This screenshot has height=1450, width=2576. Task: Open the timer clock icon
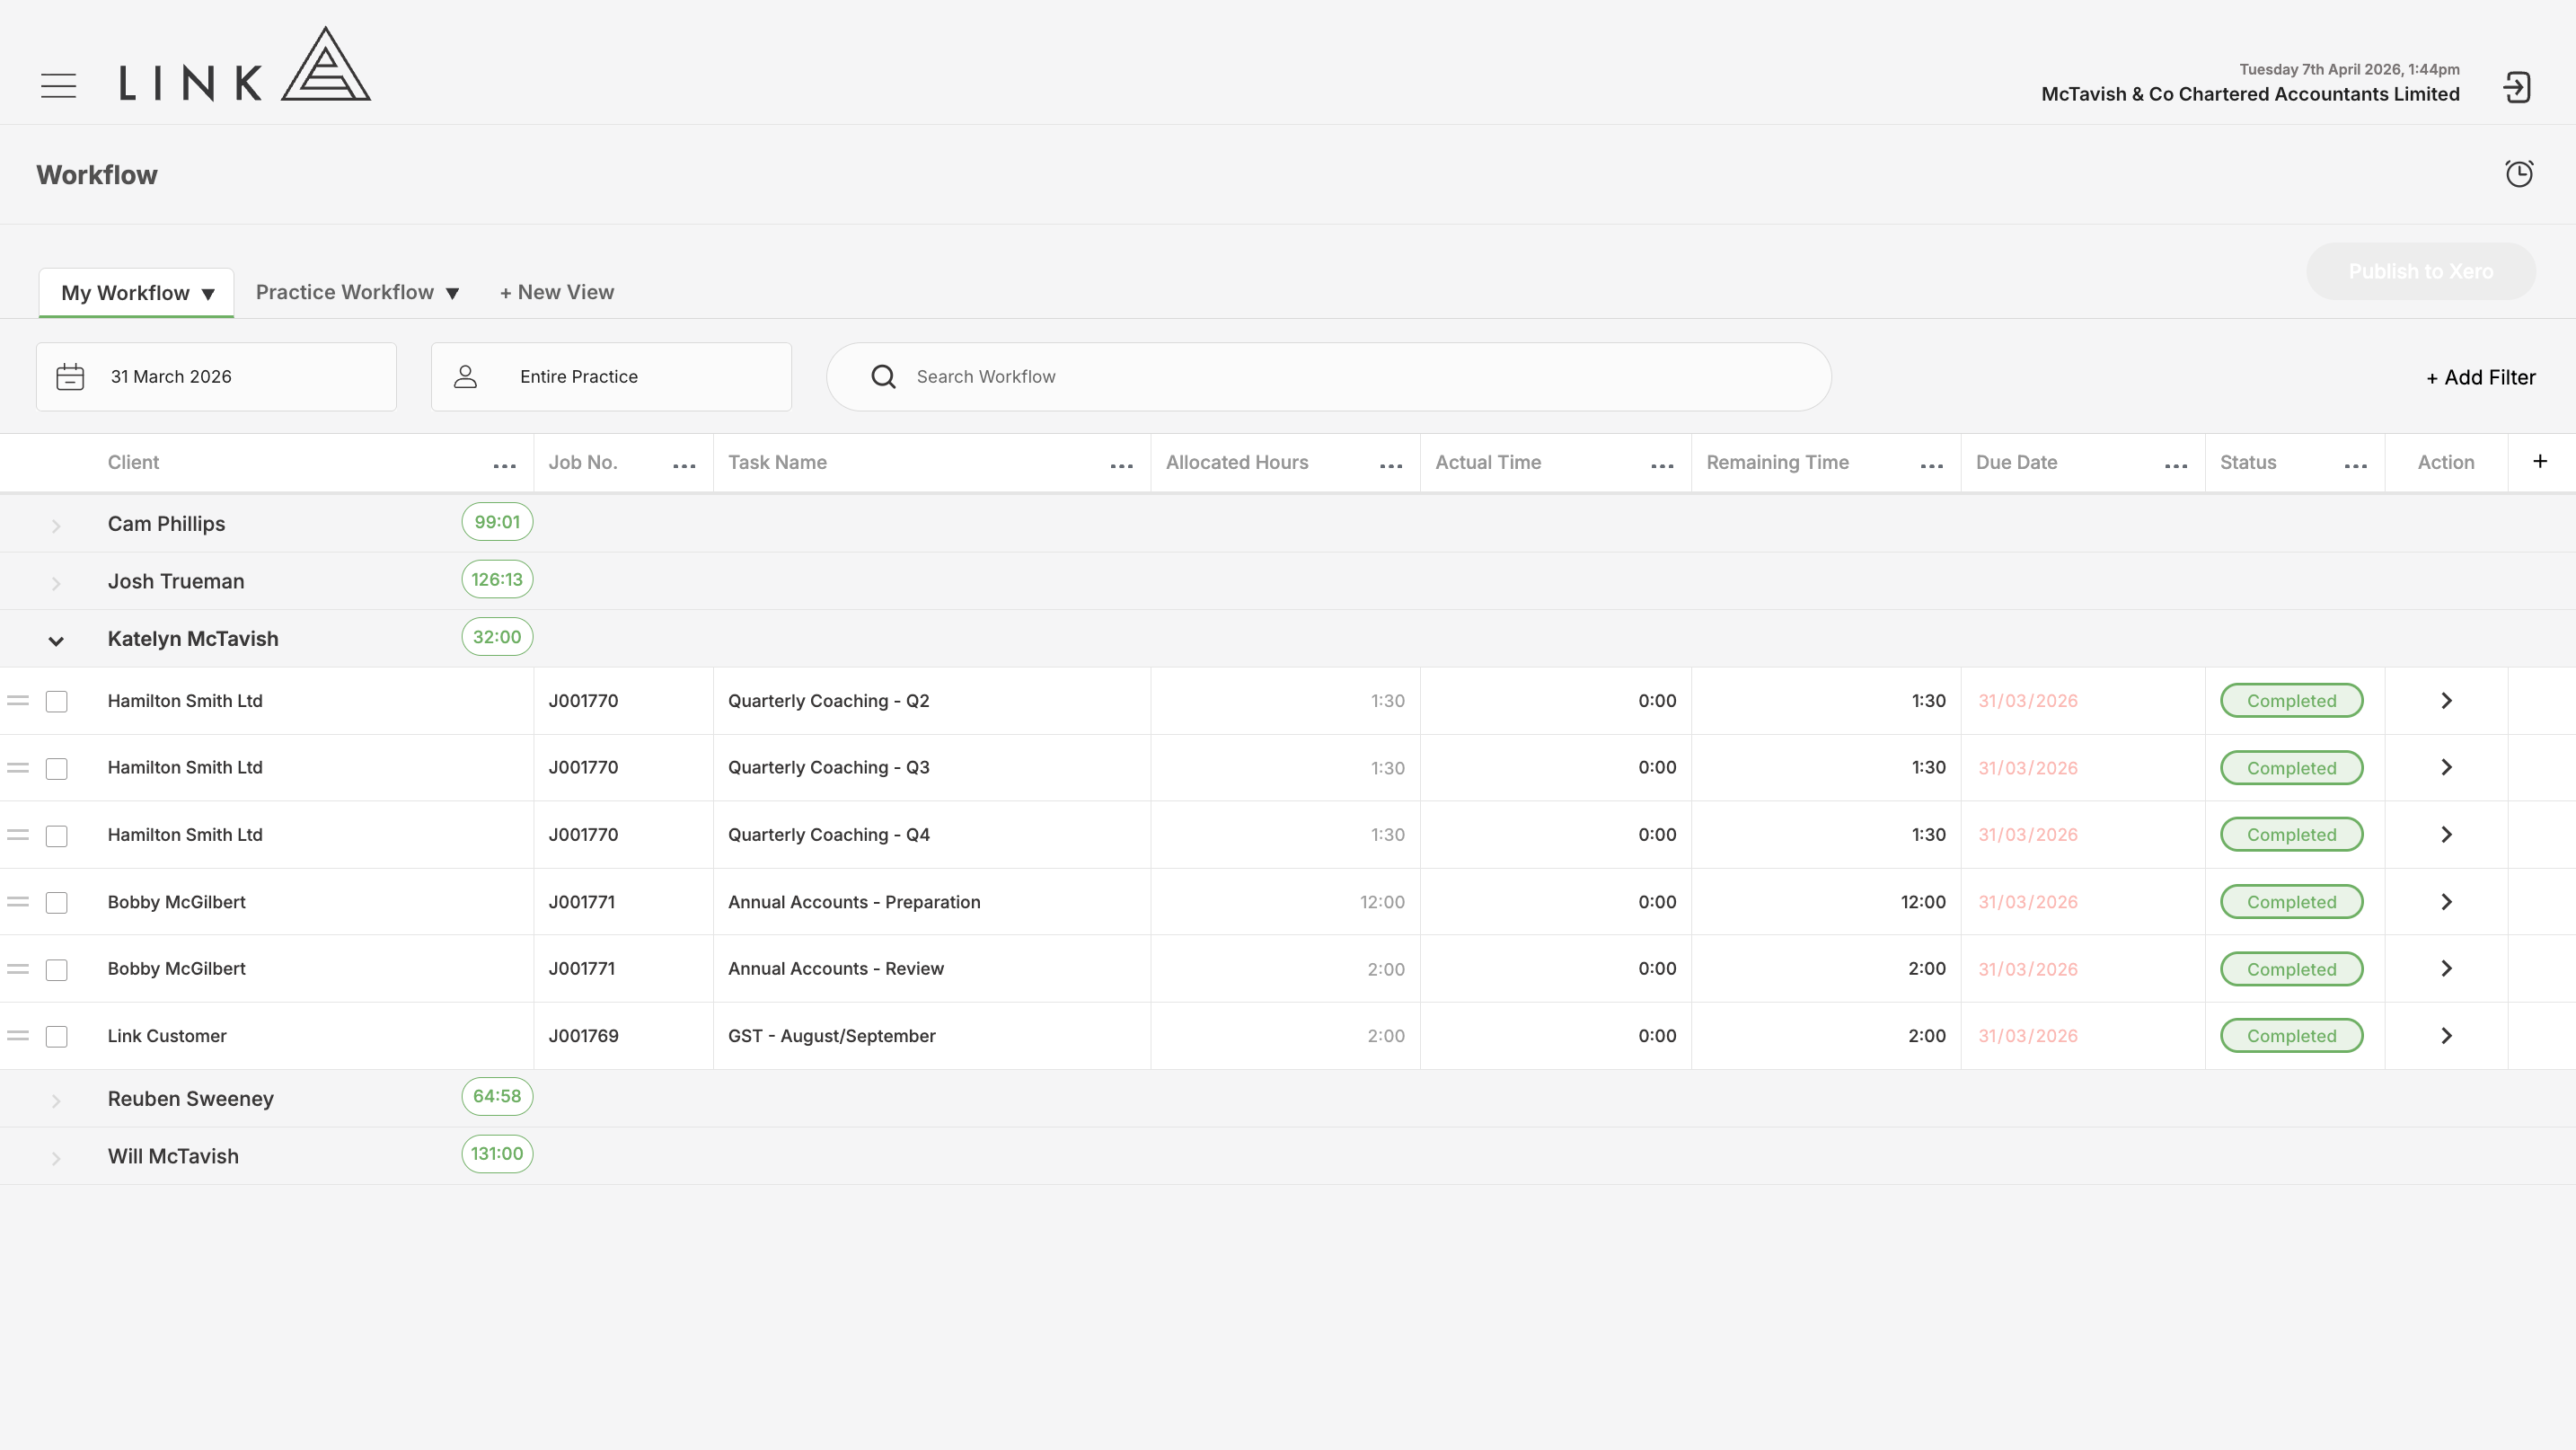click(x=2519, y=174)
